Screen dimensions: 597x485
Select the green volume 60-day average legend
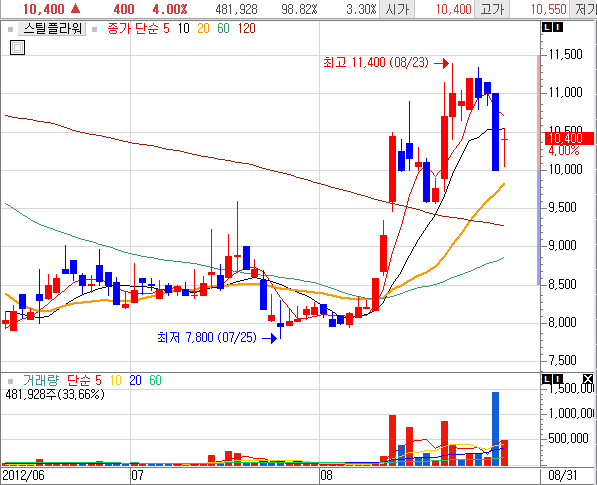click(155, 380)
